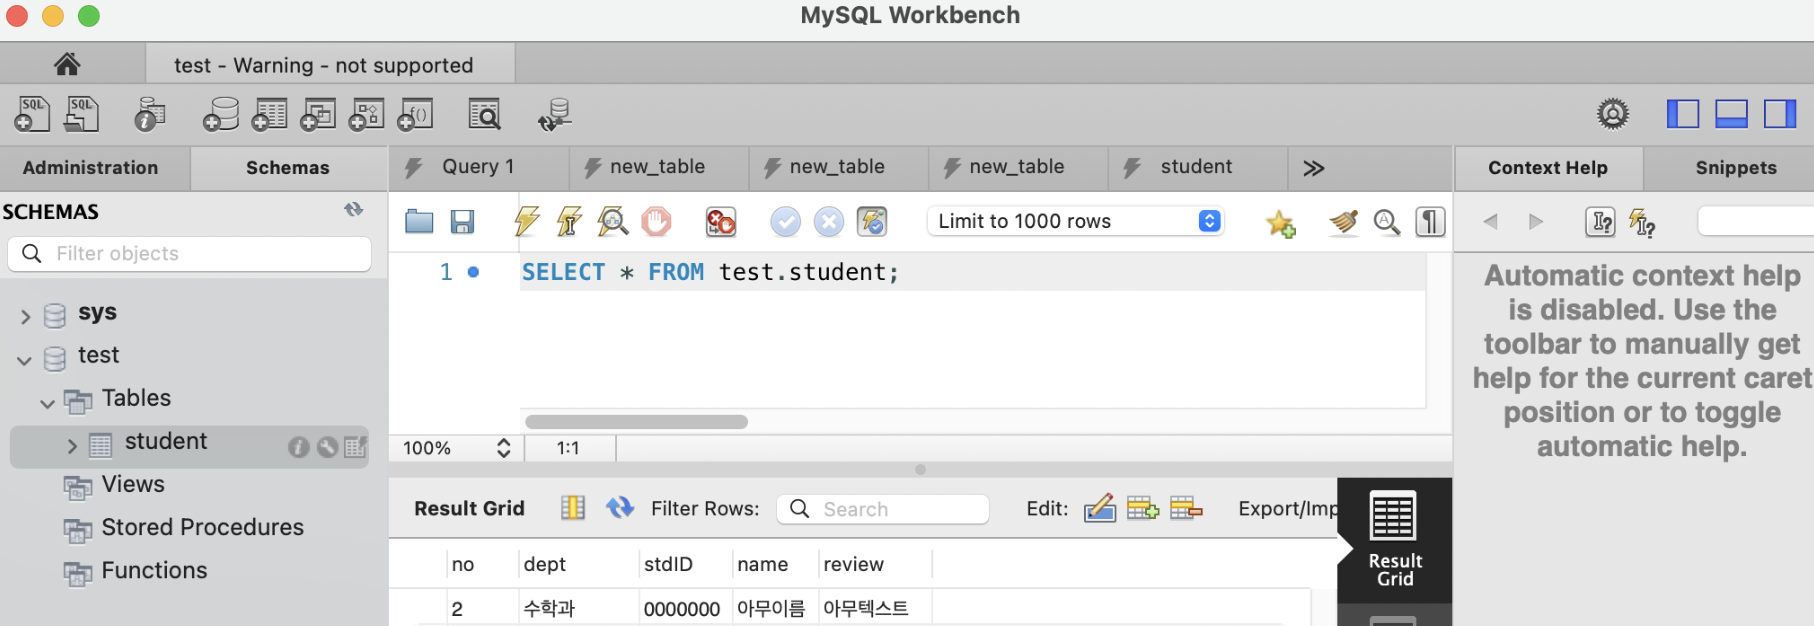
Task: Edit student table wrench icon
Action: click(327, 447)
